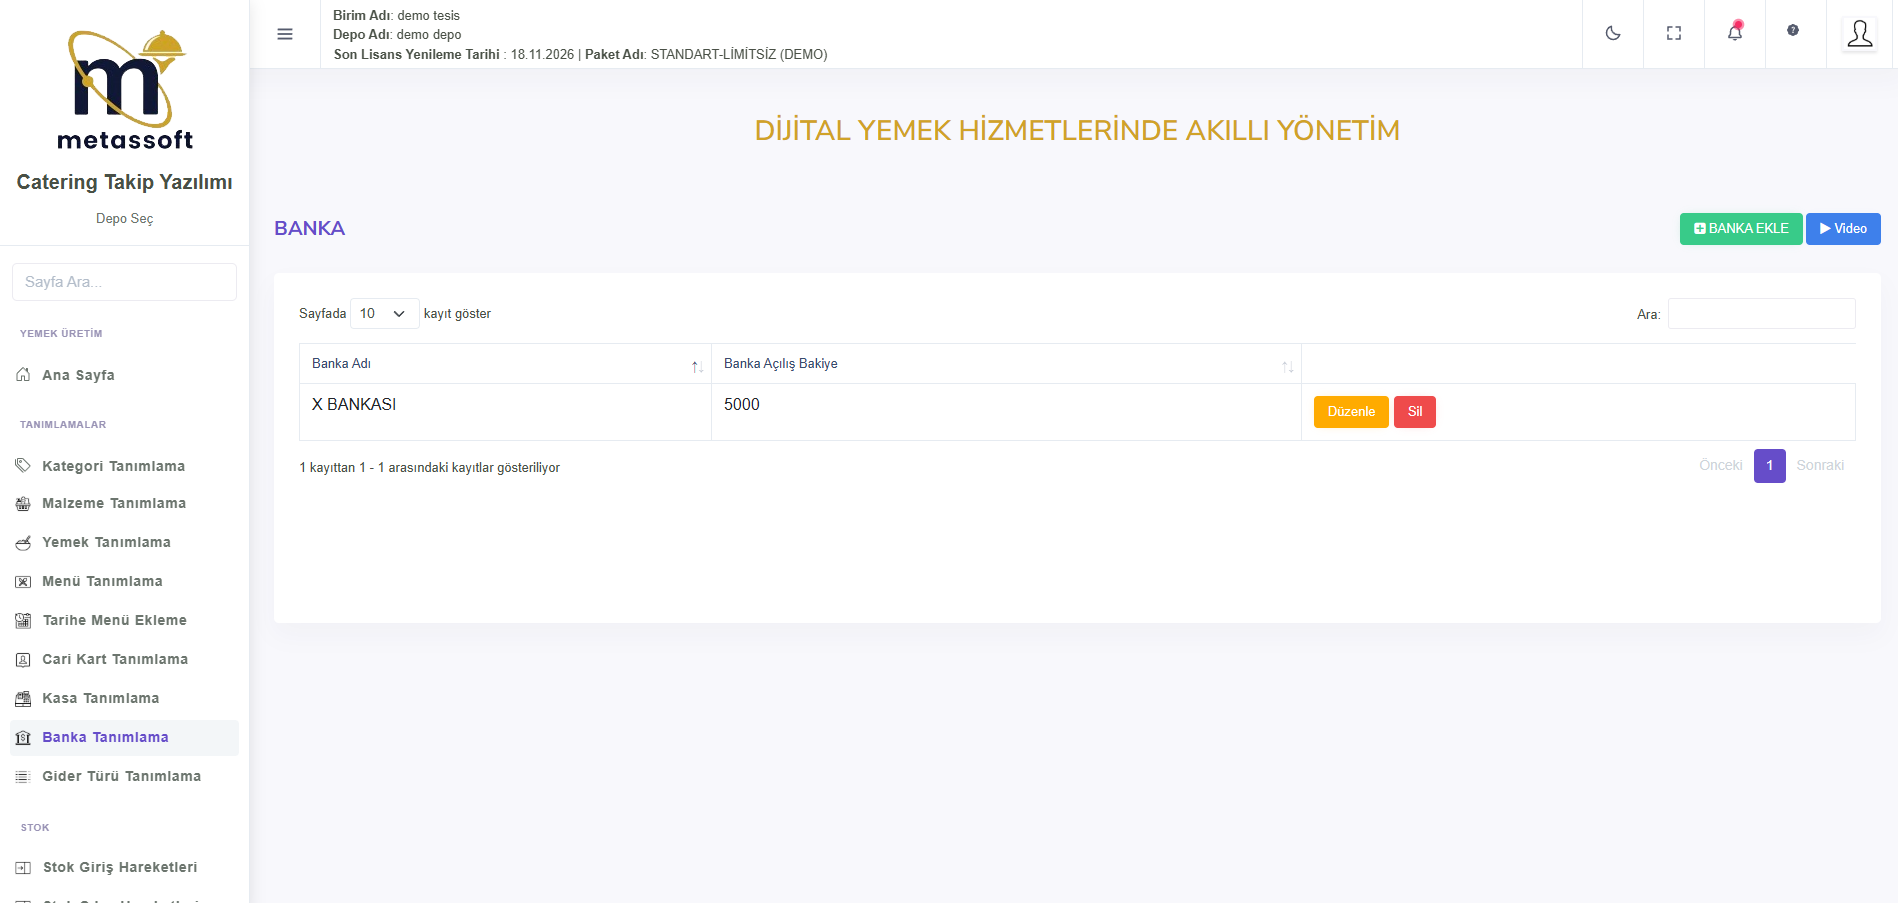Open Kasa Tanımlama from sidebar
This screenshot has height=903, width=1898.
click(100, 698)
